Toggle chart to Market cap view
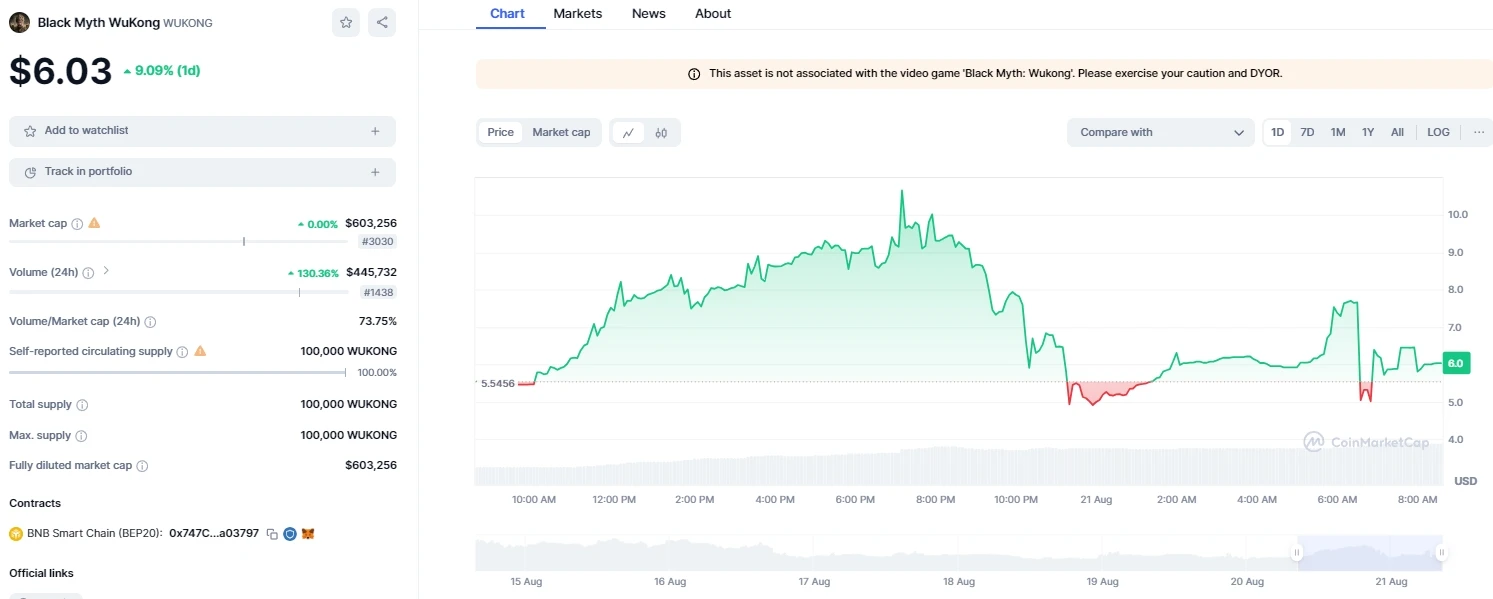Viewport: 1493px width, 599px height. point(561,133)
